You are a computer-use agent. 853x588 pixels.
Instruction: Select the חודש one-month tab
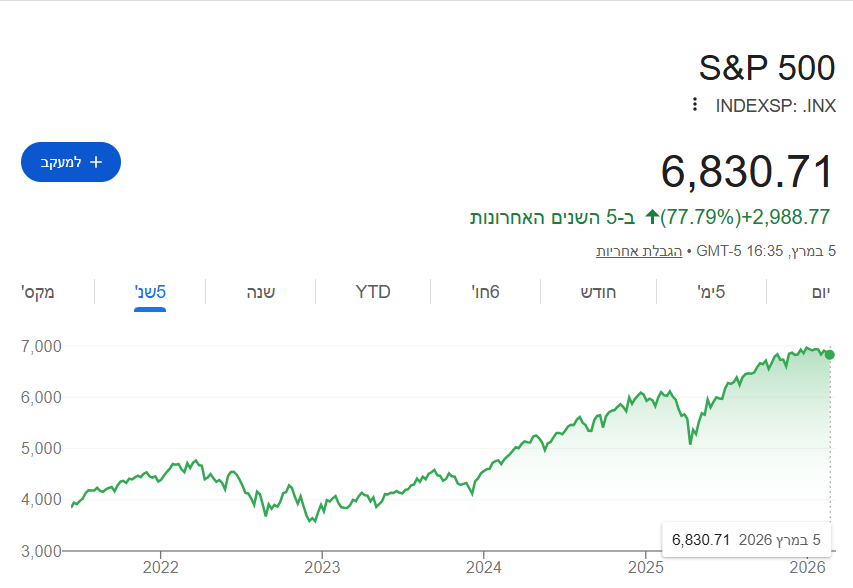coord(598,292)
